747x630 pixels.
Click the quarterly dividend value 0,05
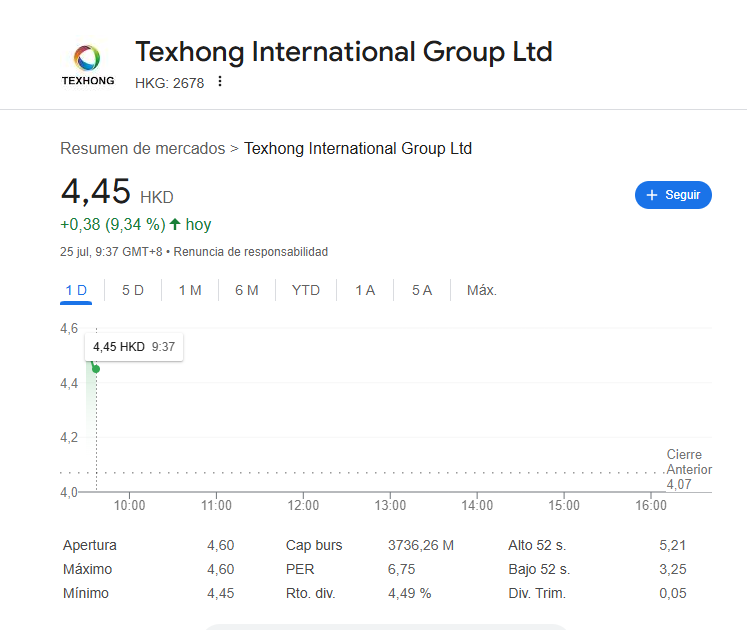point(673,593)
